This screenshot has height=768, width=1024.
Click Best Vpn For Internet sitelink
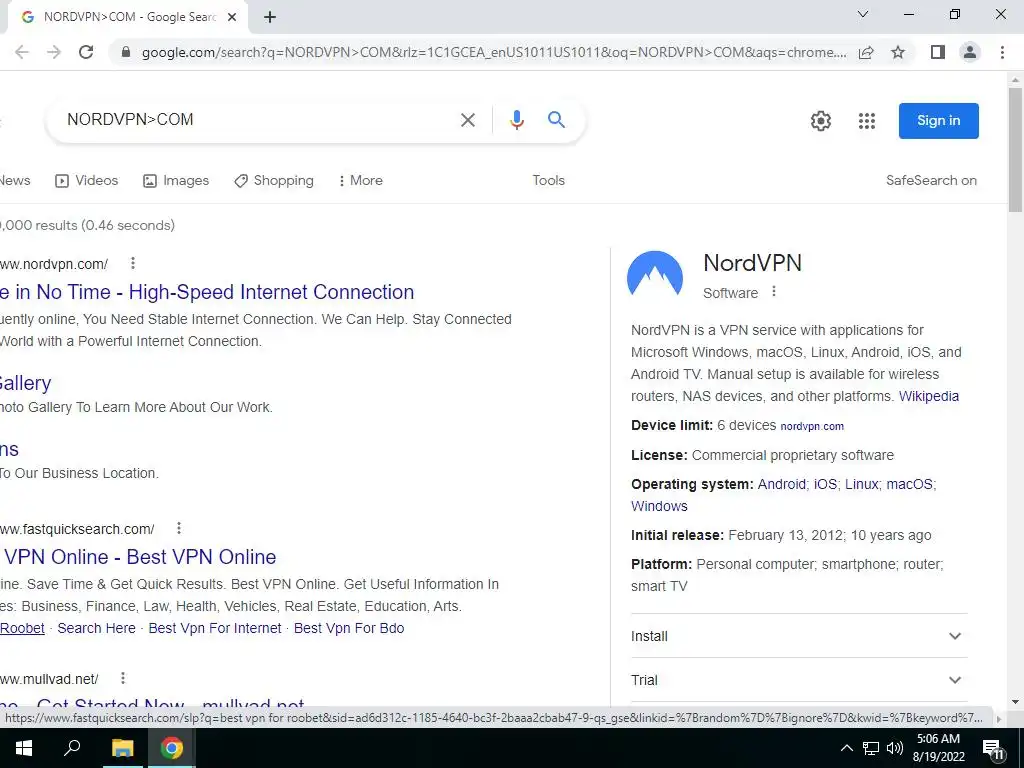[215, 628]
